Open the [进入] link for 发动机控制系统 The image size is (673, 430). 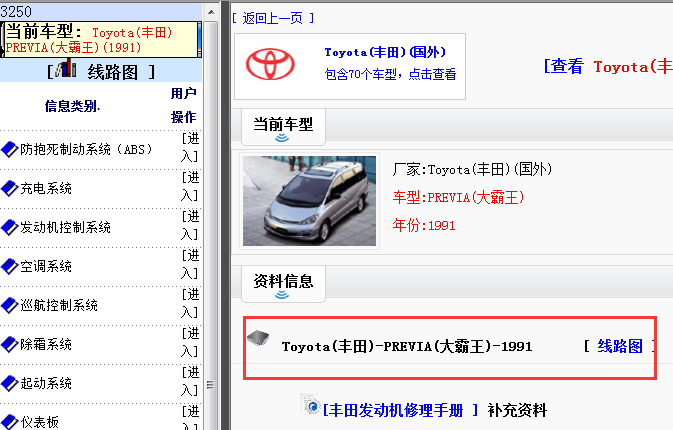point(190,225)
